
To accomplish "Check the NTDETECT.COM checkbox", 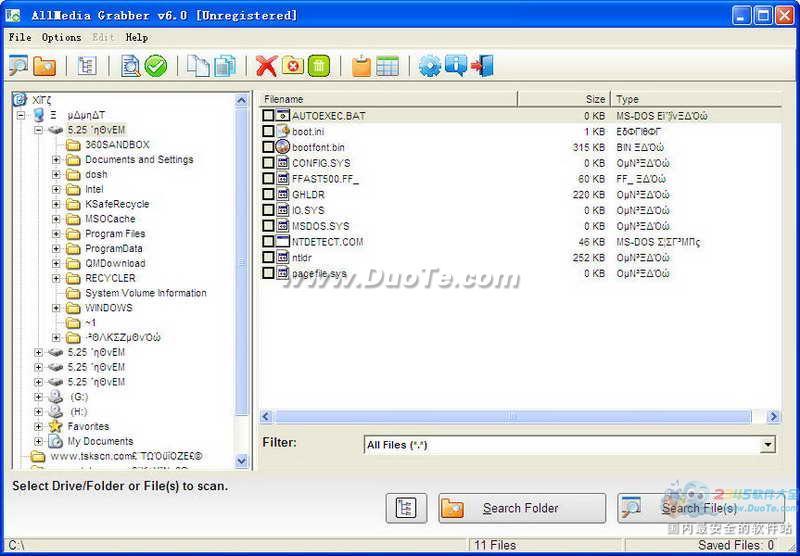I will [268, 241].
